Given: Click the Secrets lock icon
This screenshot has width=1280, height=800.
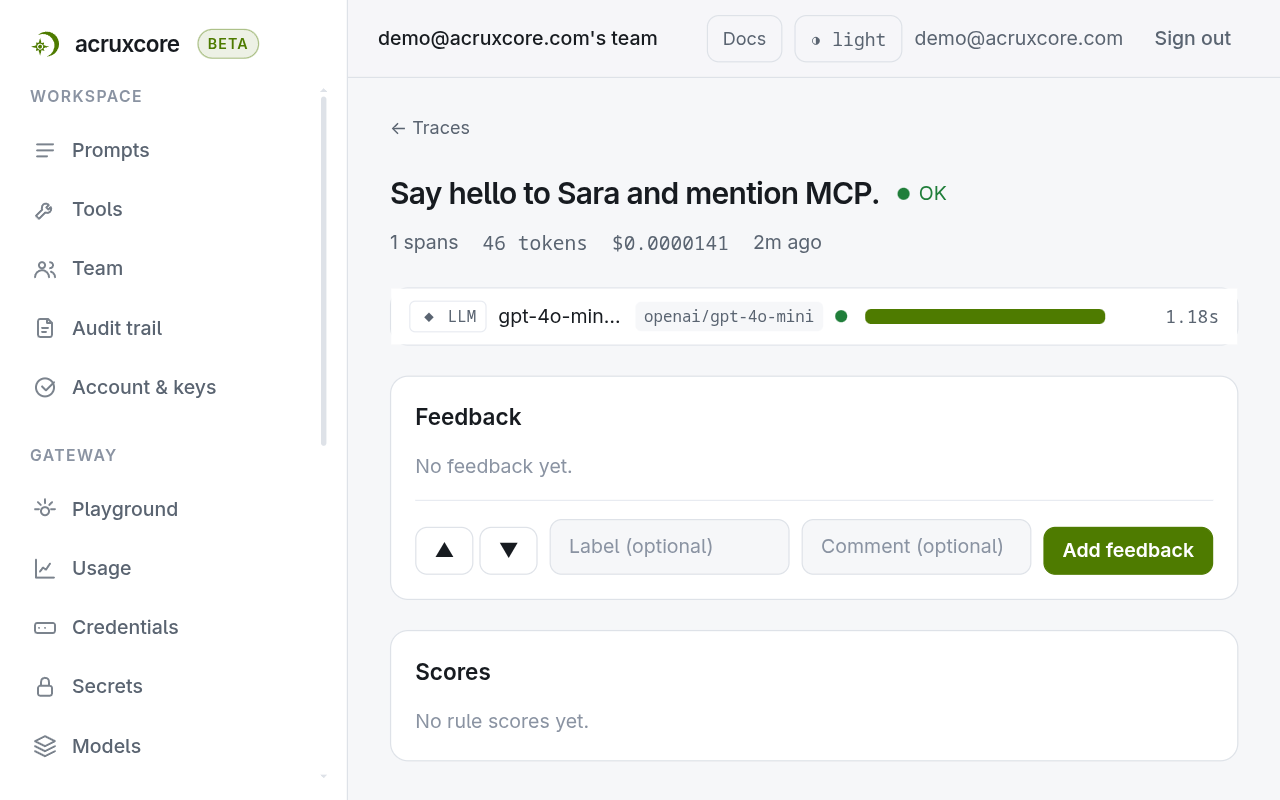Looking at the screenshot, I should 45,687.
